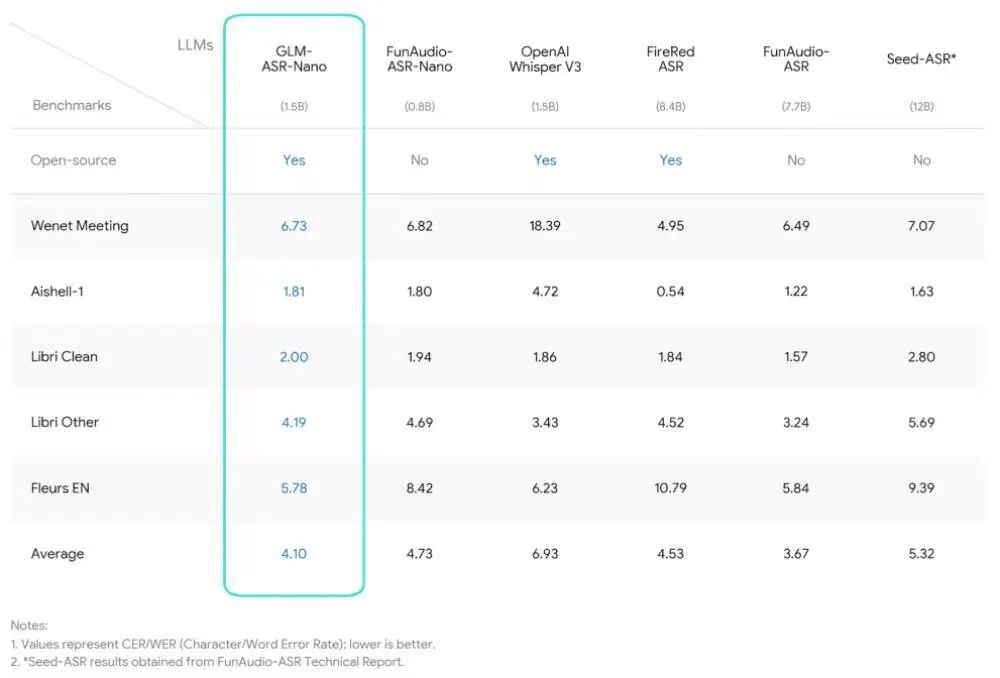This screenshot has height=678, width=1000.
Task: Select the Fleurs EN row label
Action: coord(62,488)
